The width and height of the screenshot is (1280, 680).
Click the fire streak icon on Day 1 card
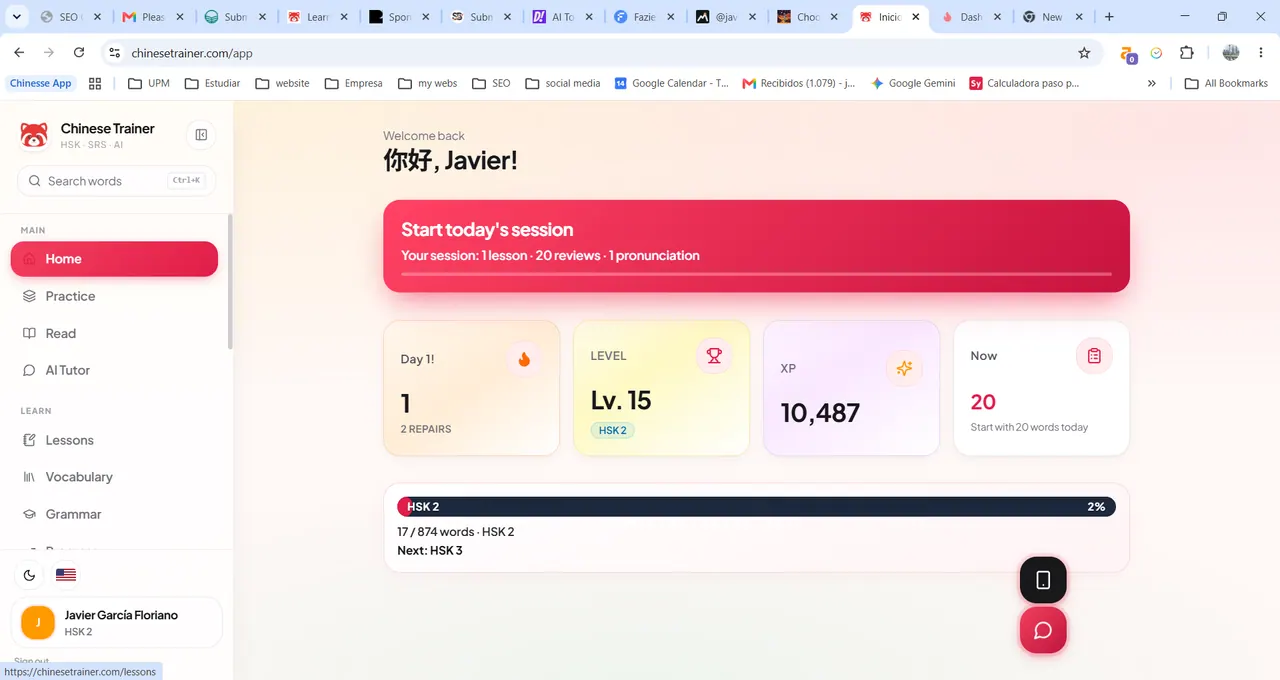click(x=524, y=359)
